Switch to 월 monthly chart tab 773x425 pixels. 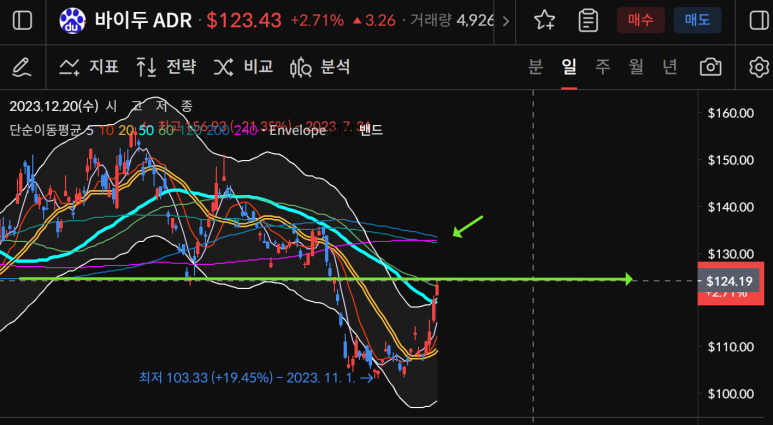(x=636, y=67)
